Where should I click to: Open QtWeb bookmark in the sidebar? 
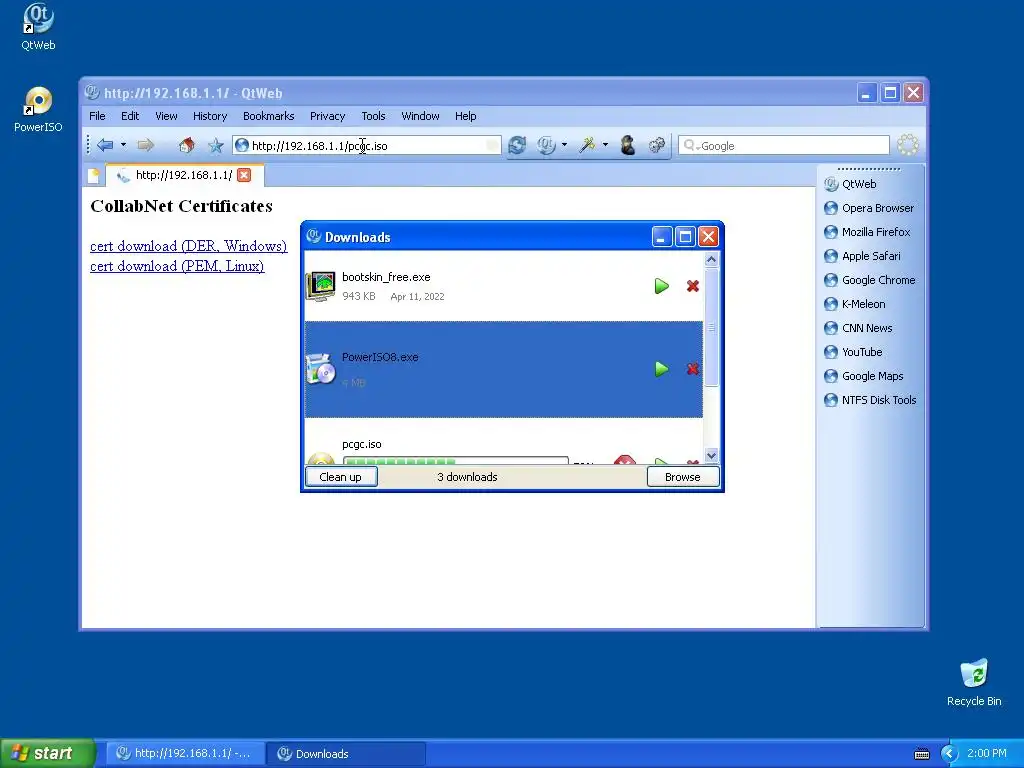coord(850,184)
